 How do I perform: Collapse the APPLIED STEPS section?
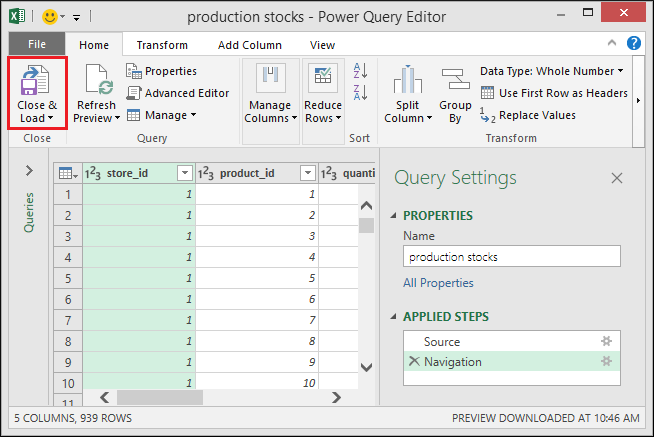393,316
